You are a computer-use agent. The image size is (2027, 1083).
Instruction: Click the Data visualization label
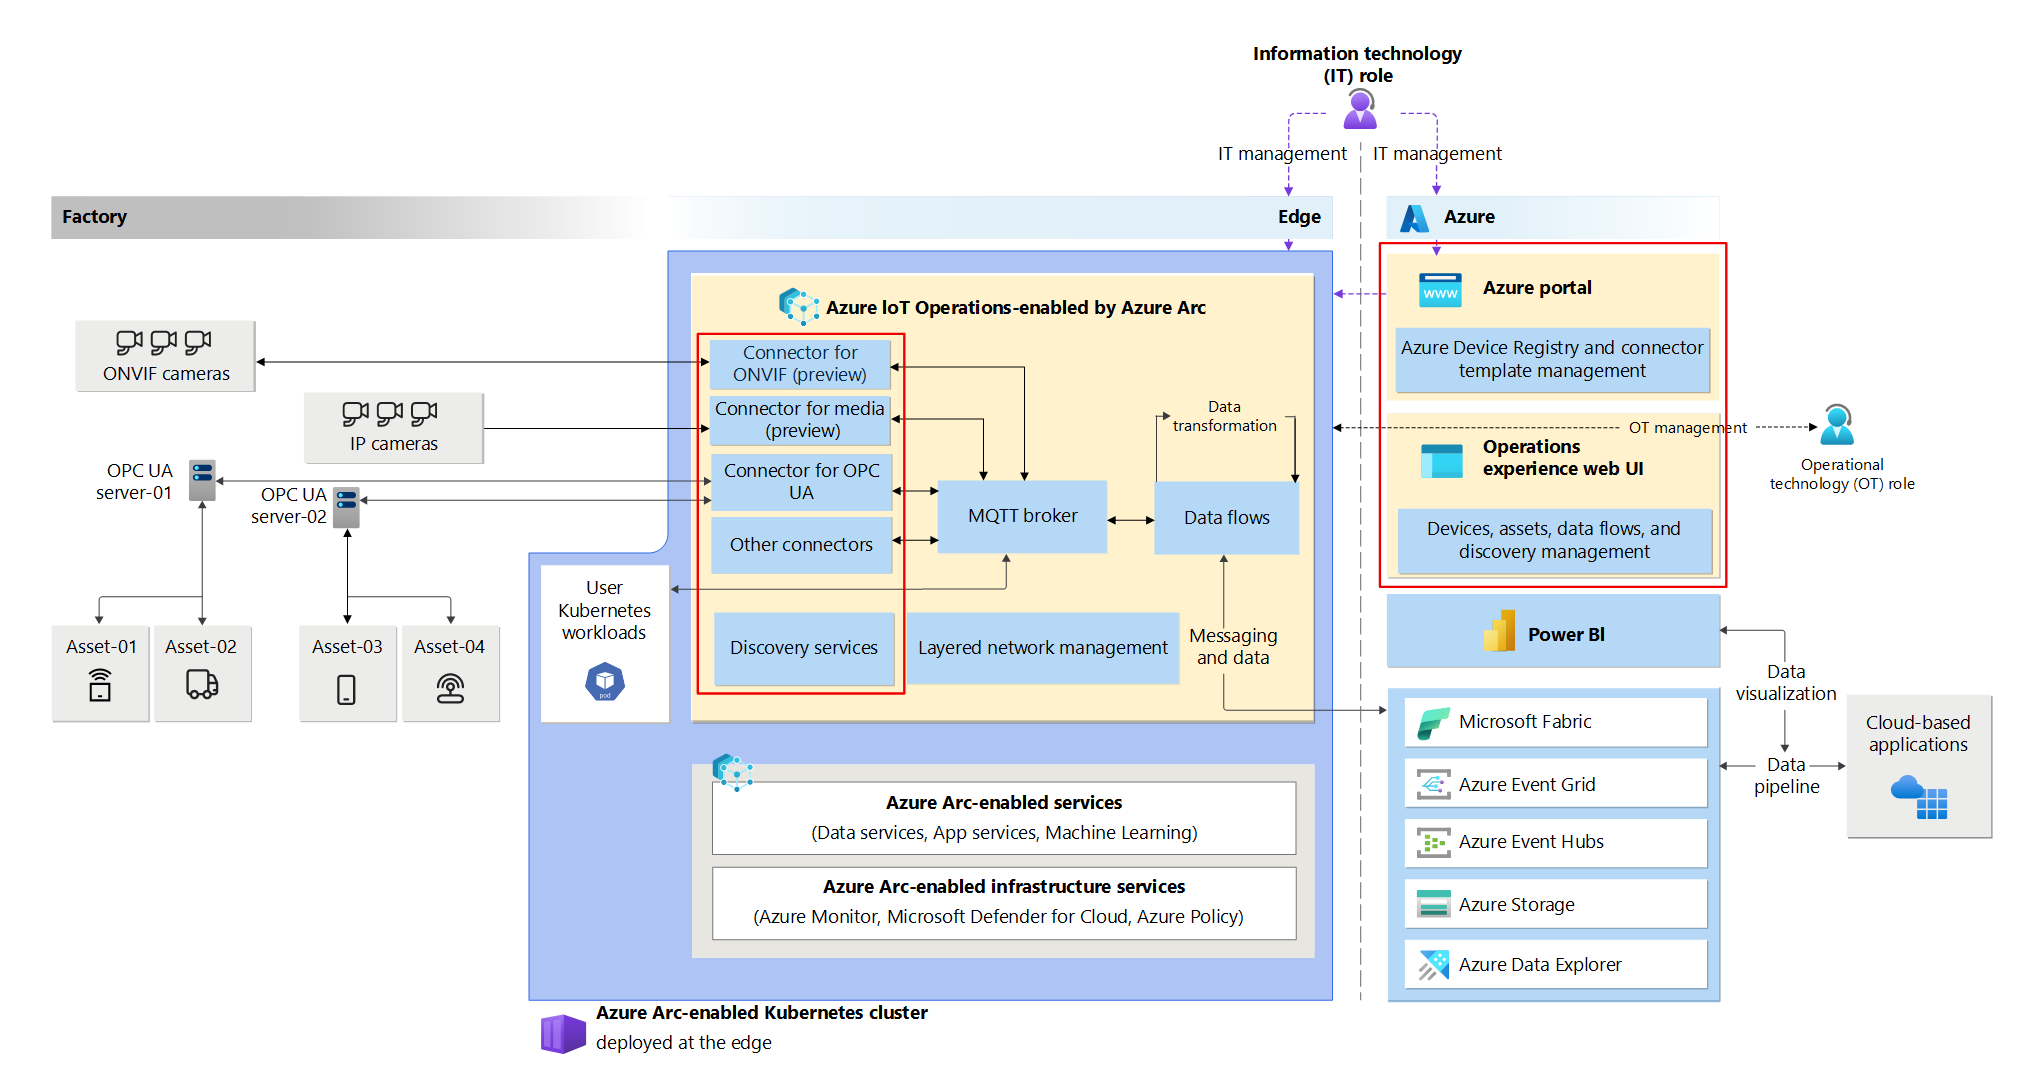click(1786, 683)
